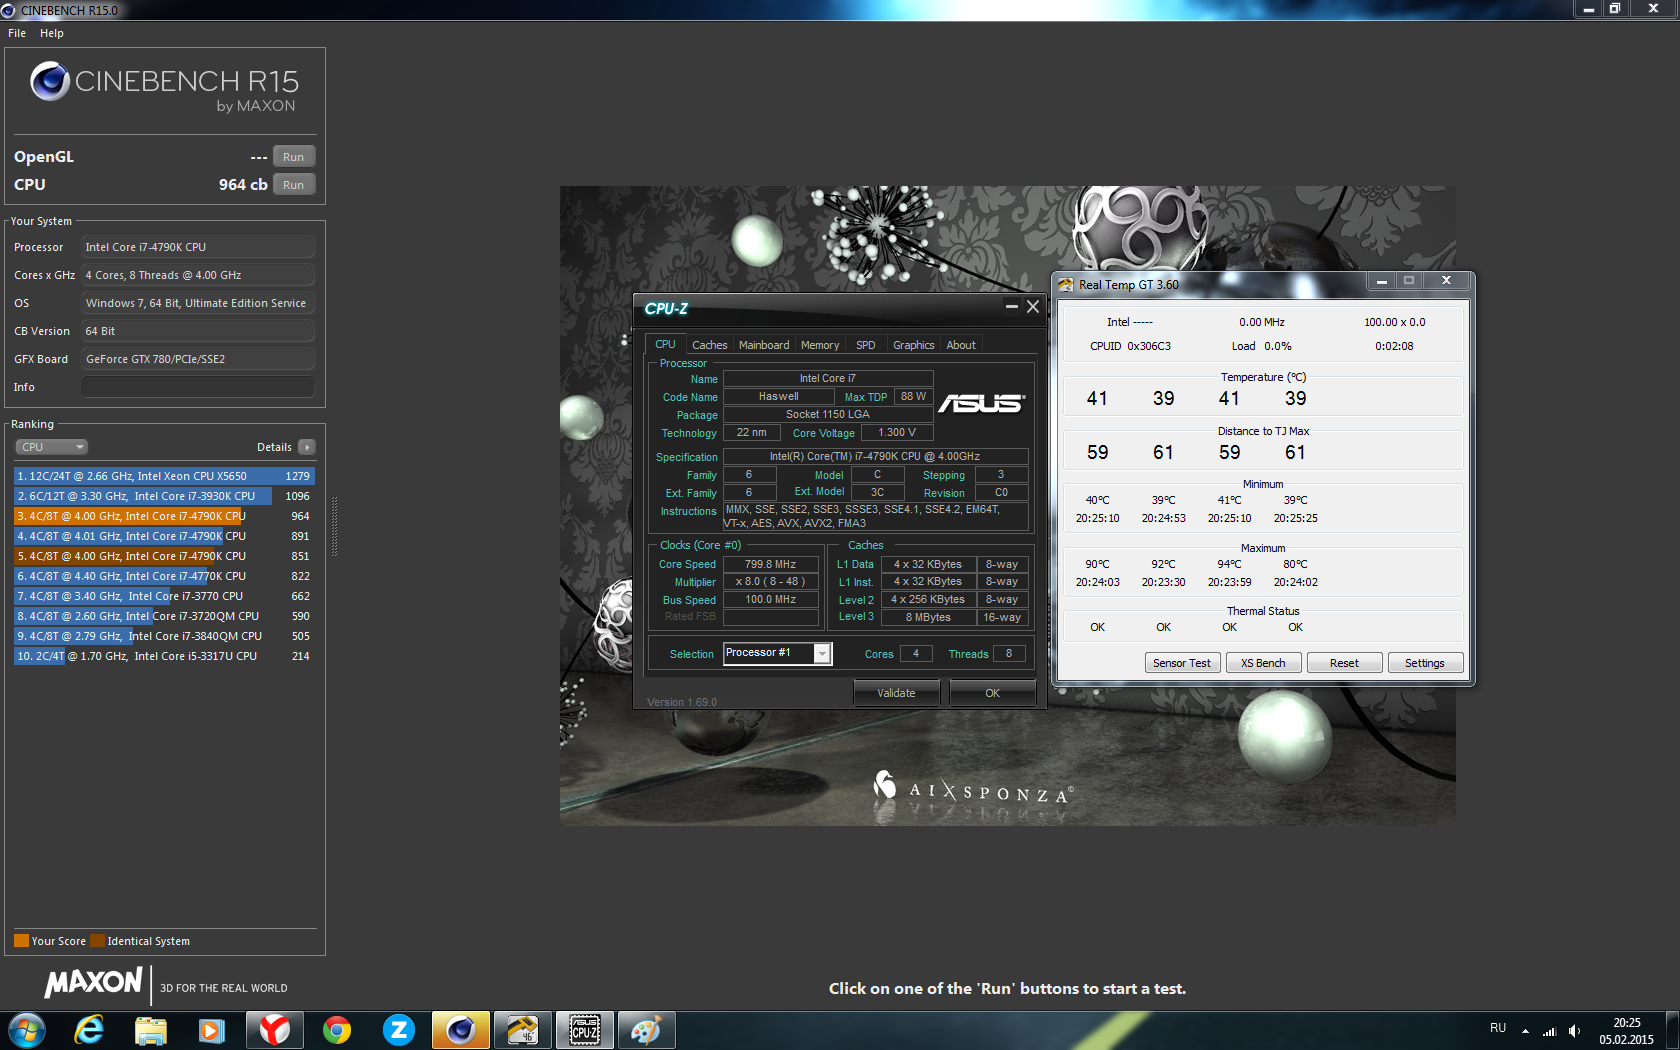This screenshot has width=1680, height=1050.
Task: Open Windows Explorer from the taskbar
Action: coord(151,1030)
